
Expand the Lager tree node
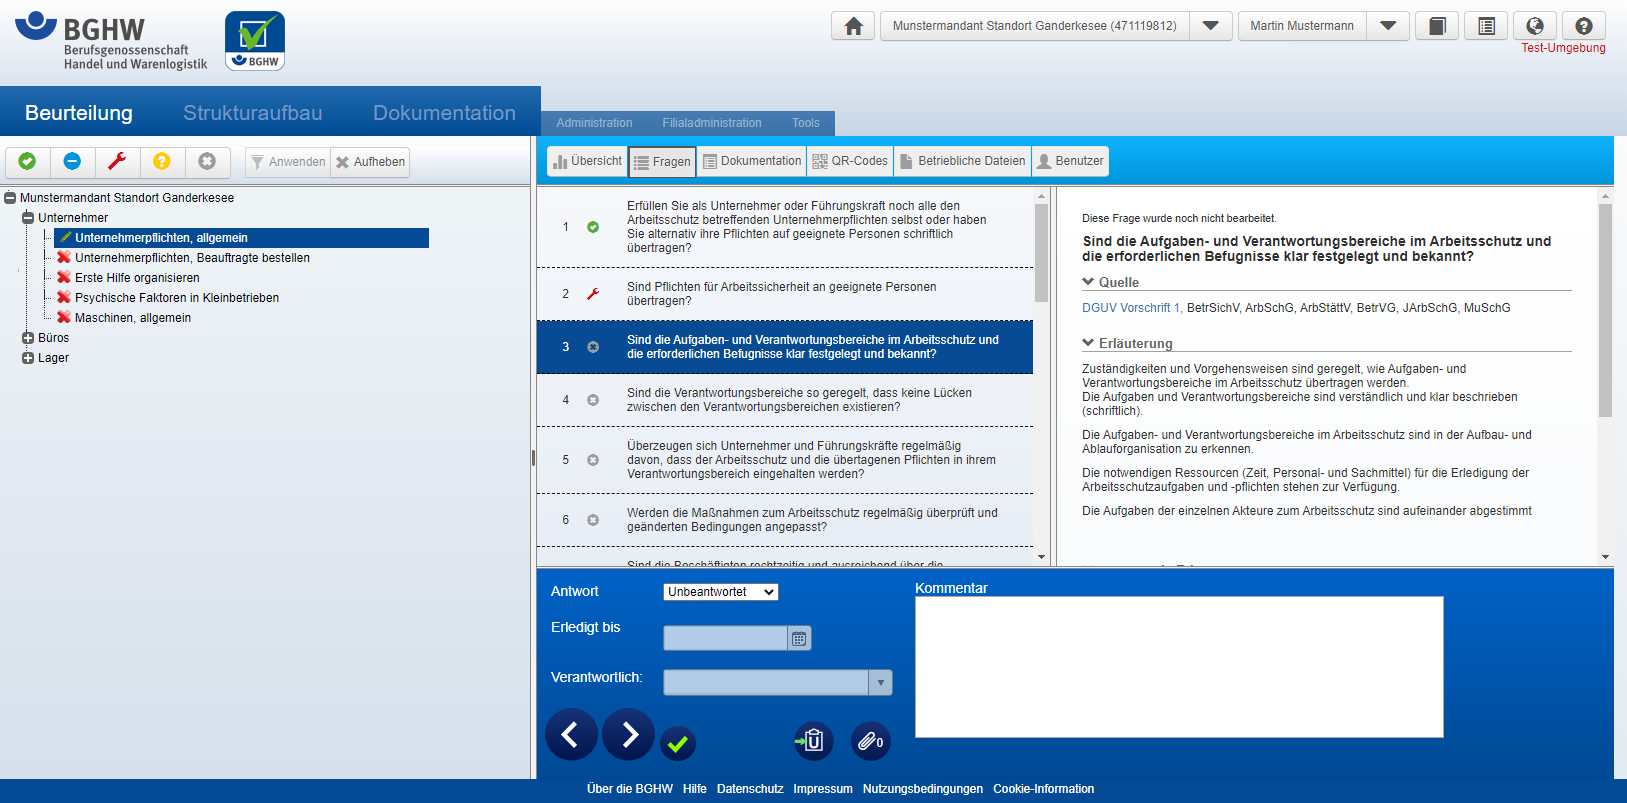(28, 358)
